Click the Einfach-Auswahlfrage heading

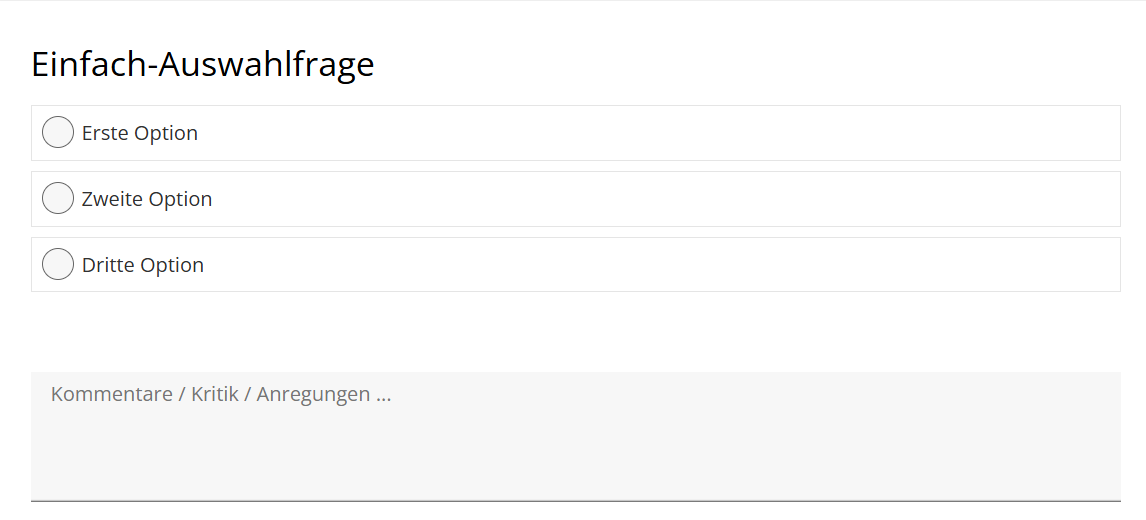point(202,64)
